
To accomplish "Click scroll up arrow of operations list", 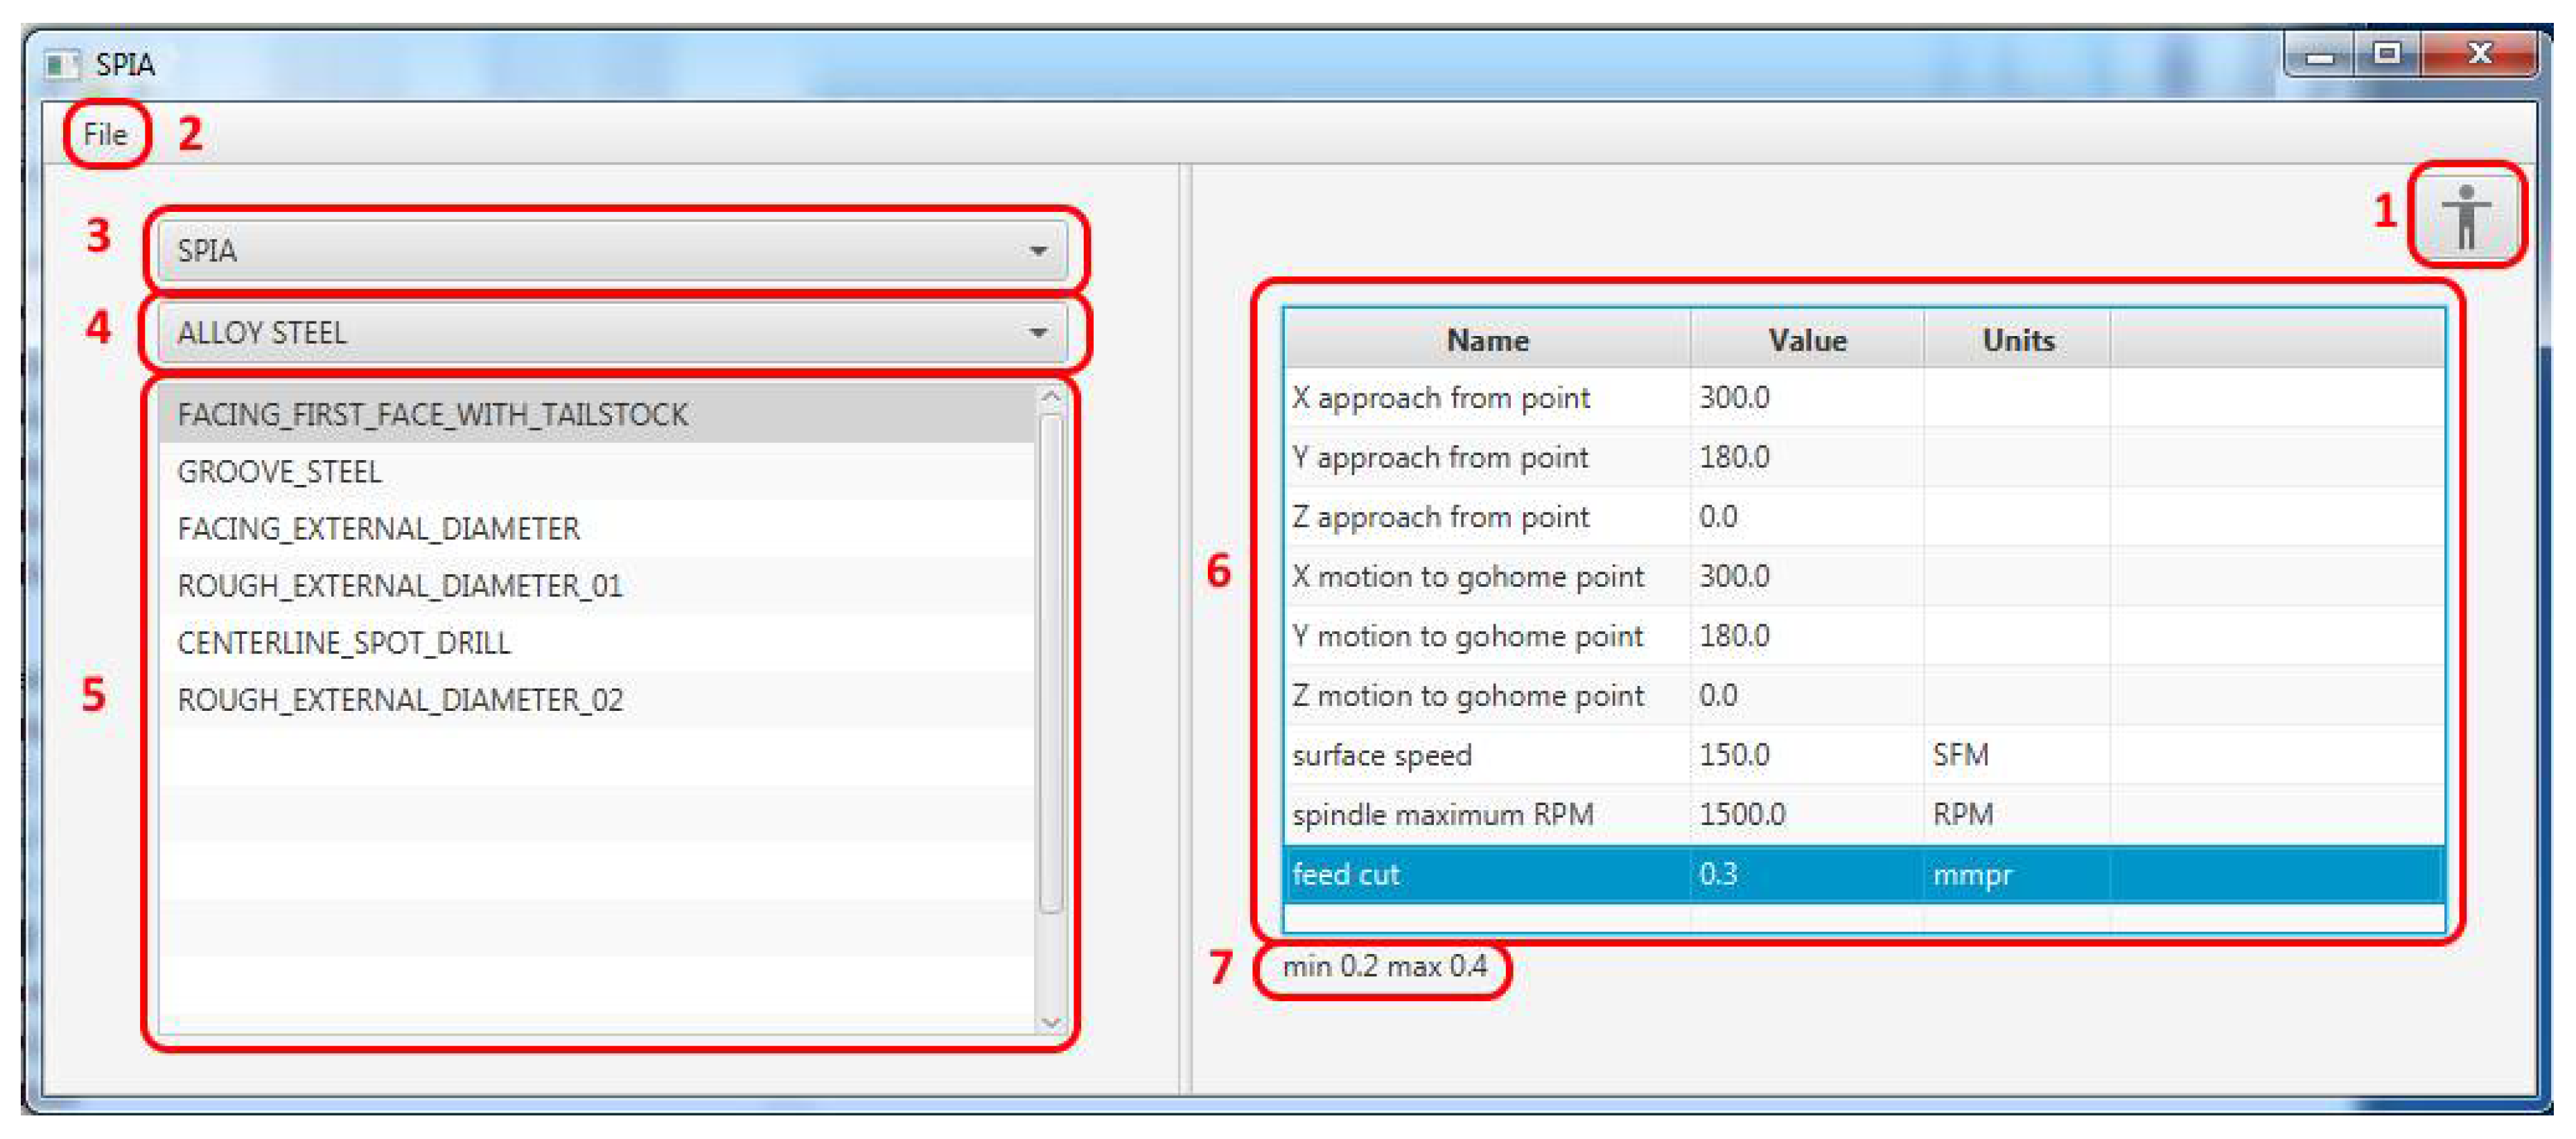I will 1050,397.
